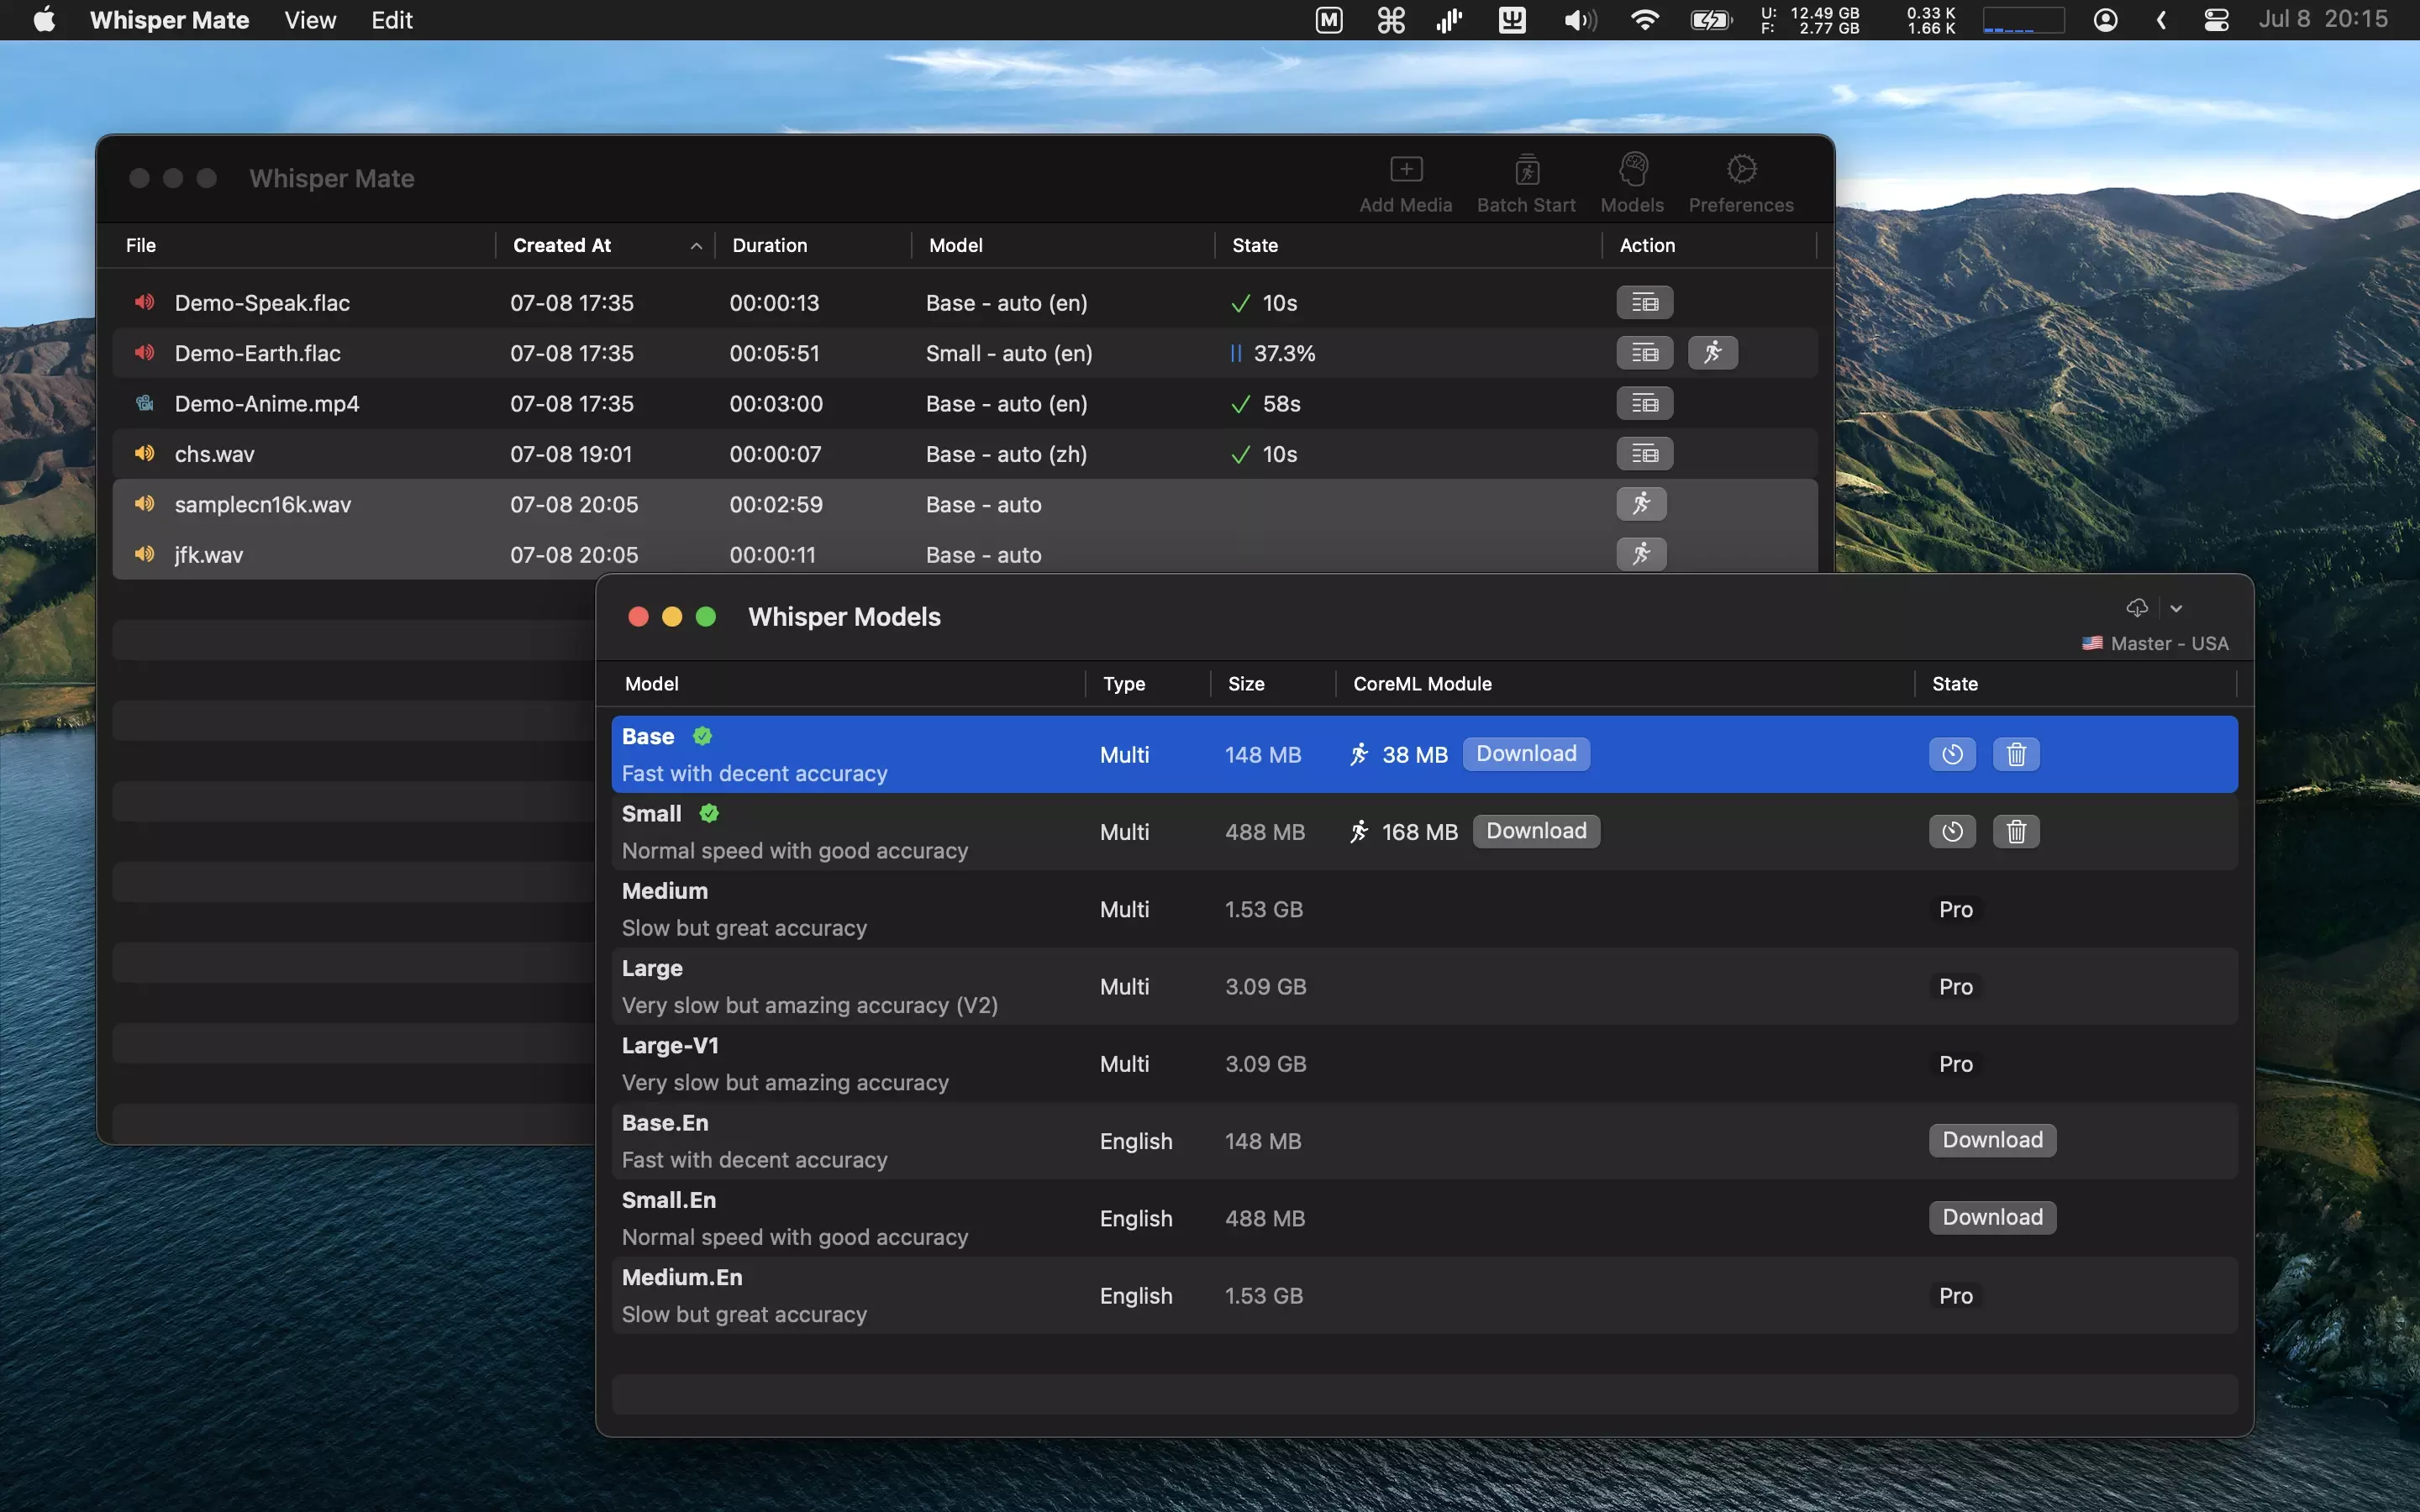Start transcription of jfk.wav with runner icon
This screenshot has height=1512, width=2420.
1641,554
